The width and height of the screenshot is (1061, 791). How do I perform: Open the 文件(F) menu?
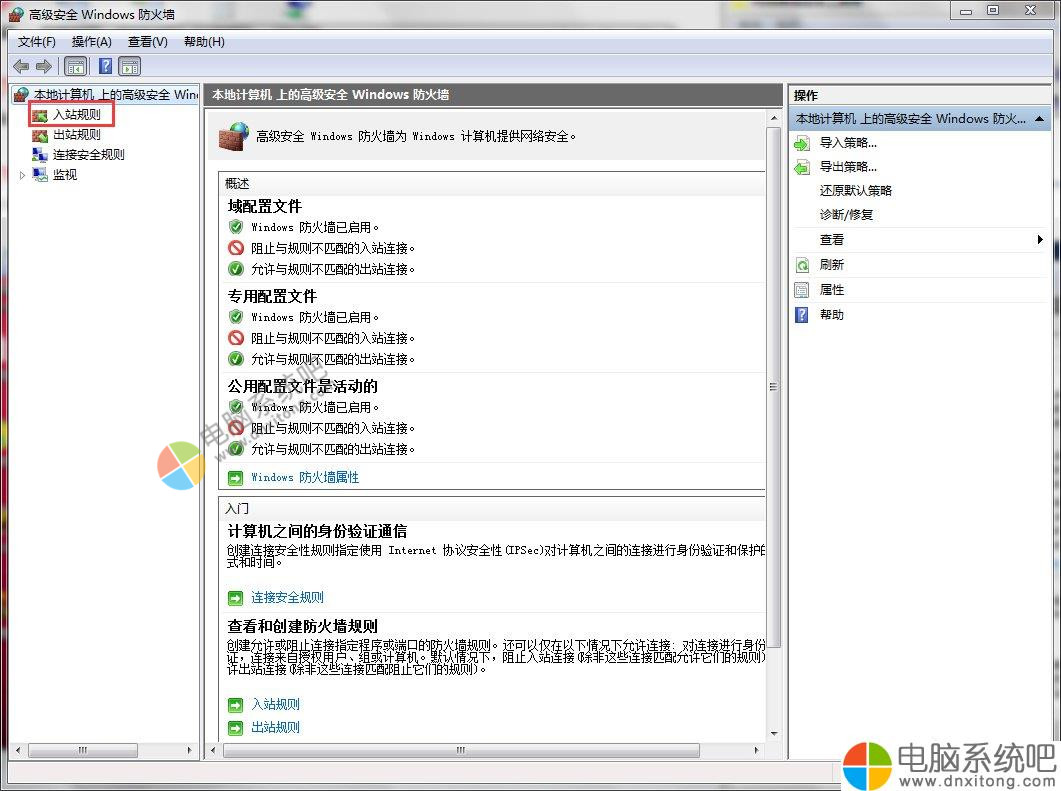coord(37,42)
